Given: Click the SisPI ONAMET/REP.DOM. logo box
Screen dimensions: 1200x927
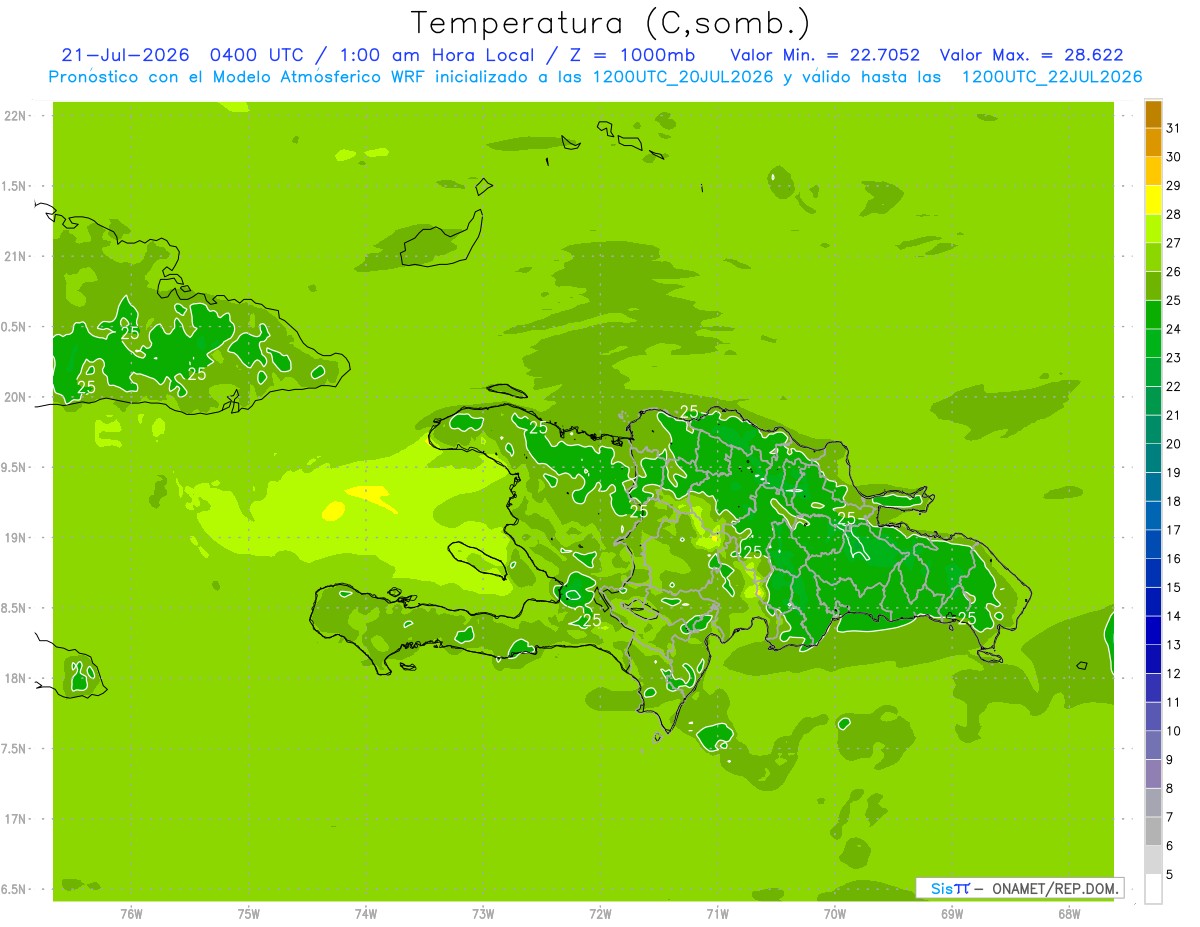Looking at the screenshot, I should 1019,888.
